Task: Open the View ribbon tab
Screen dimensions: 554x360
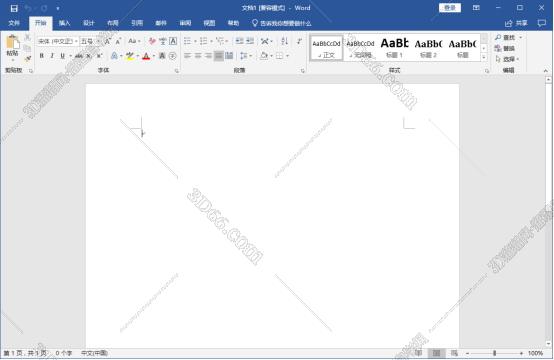Action: coord(209,23)
